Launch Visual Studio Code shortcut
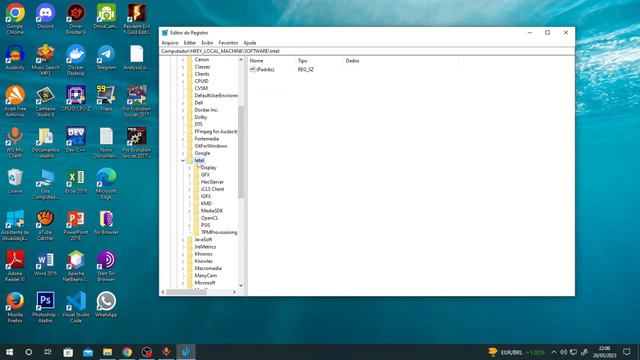The width and height of the screenshot is (640, 360). click(76, 307)
